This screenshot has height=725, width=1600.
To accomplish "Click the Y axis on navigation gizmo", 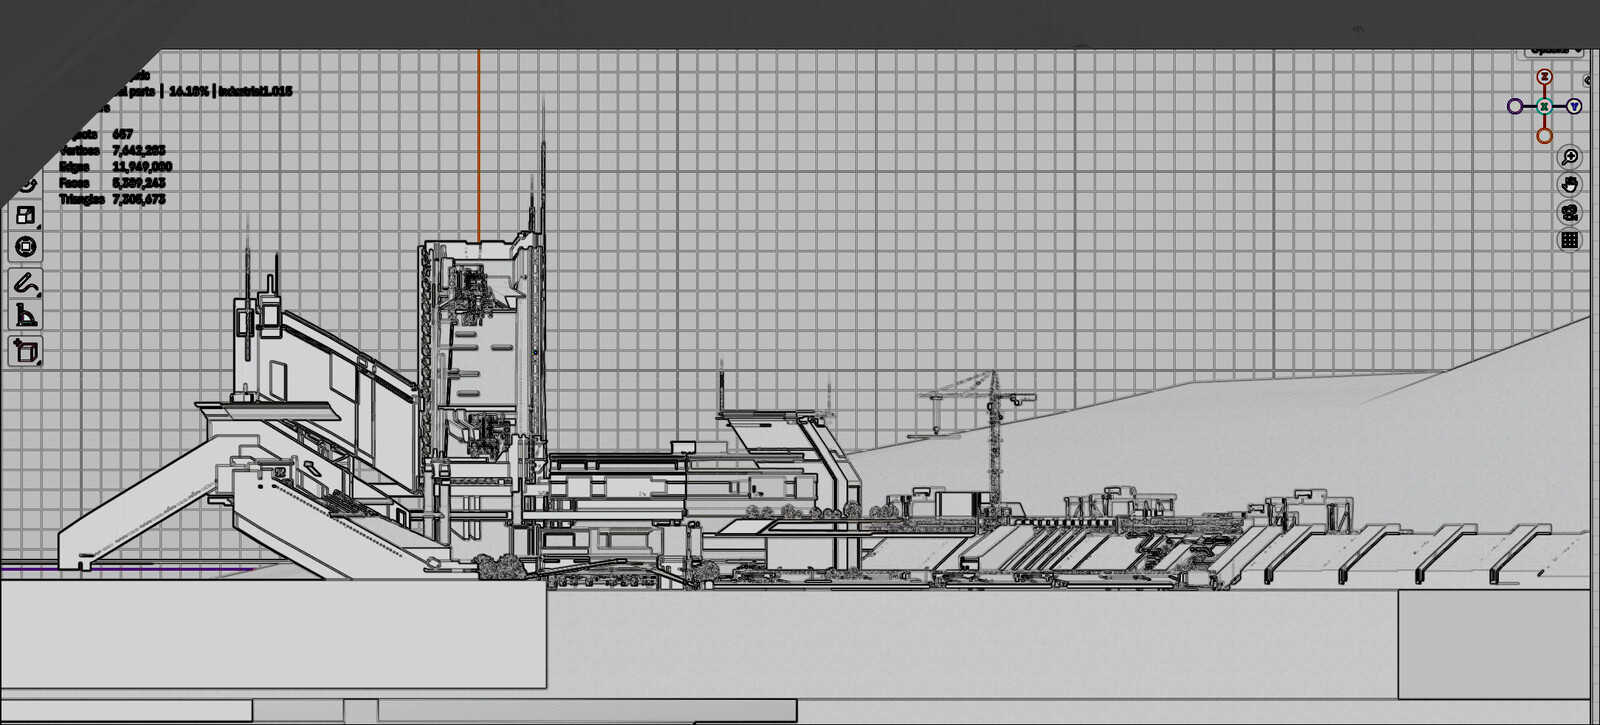I will pyautogui.click(x=1575, y=106).
